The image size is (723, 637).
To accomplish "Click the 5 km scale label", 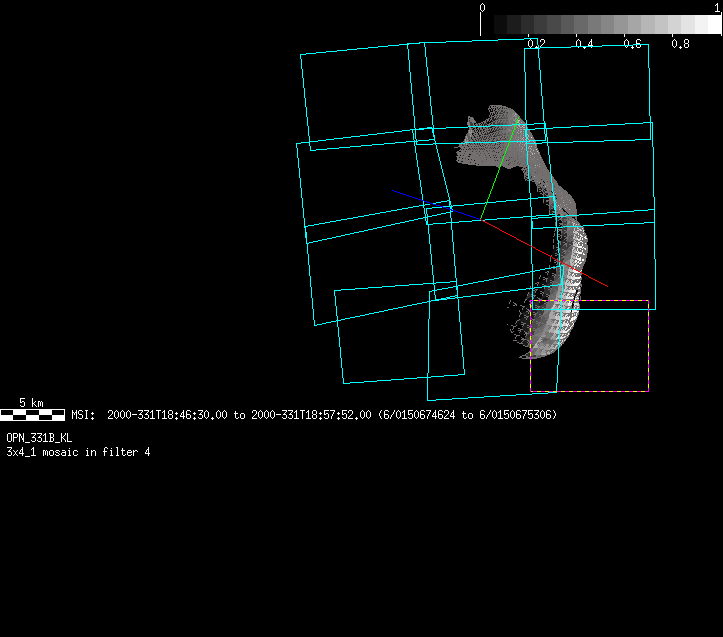I will (32, 402).
